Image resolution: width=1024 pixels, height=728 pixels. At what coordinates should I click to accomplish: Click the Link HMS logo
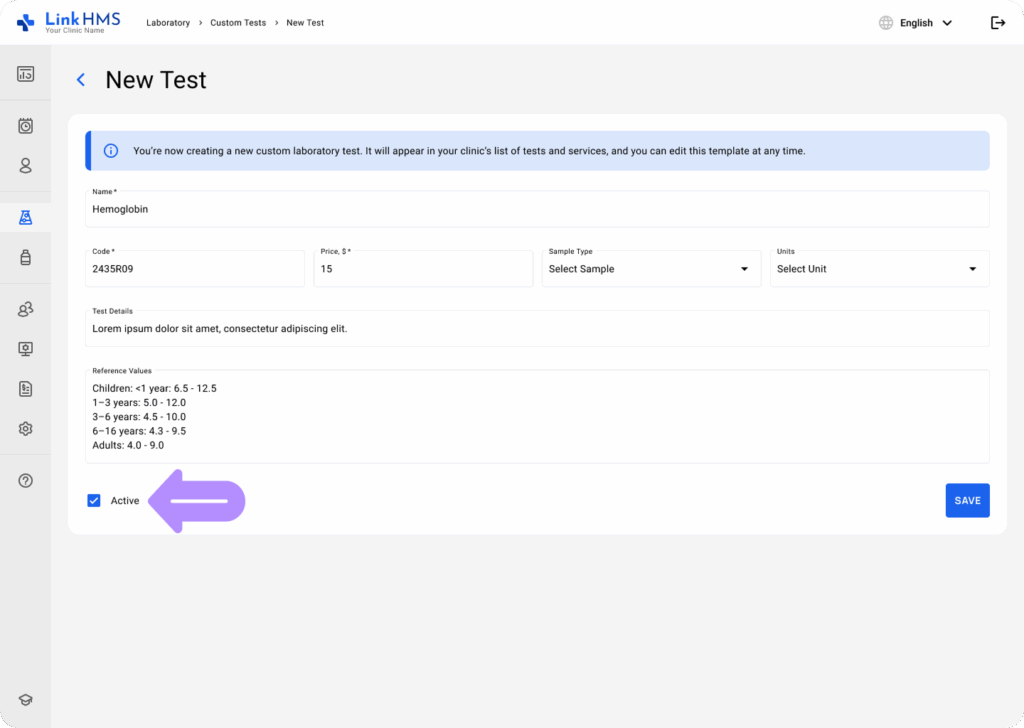[69, 22]
